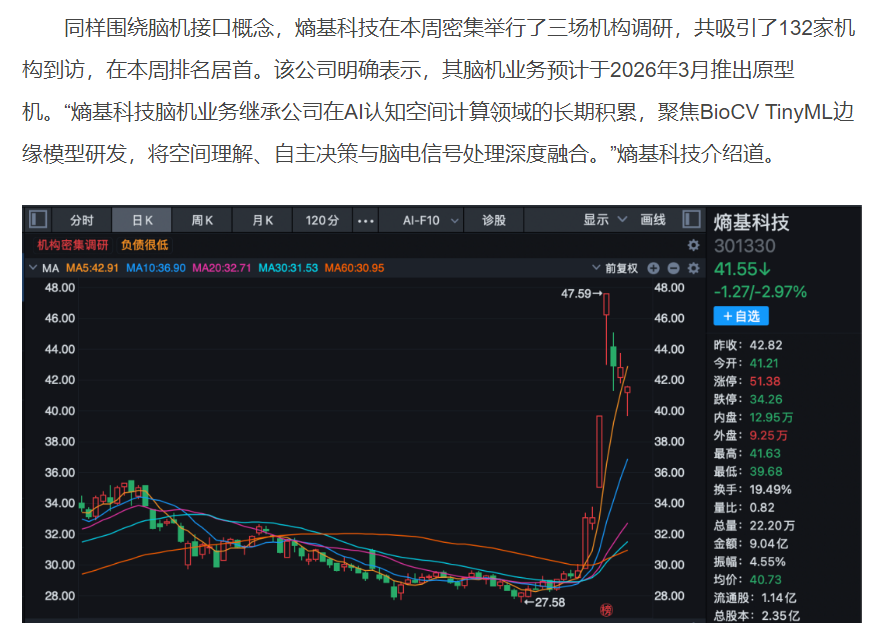
Task: Click the right sidebar panel toggle icon
Action: coord(691,220)
